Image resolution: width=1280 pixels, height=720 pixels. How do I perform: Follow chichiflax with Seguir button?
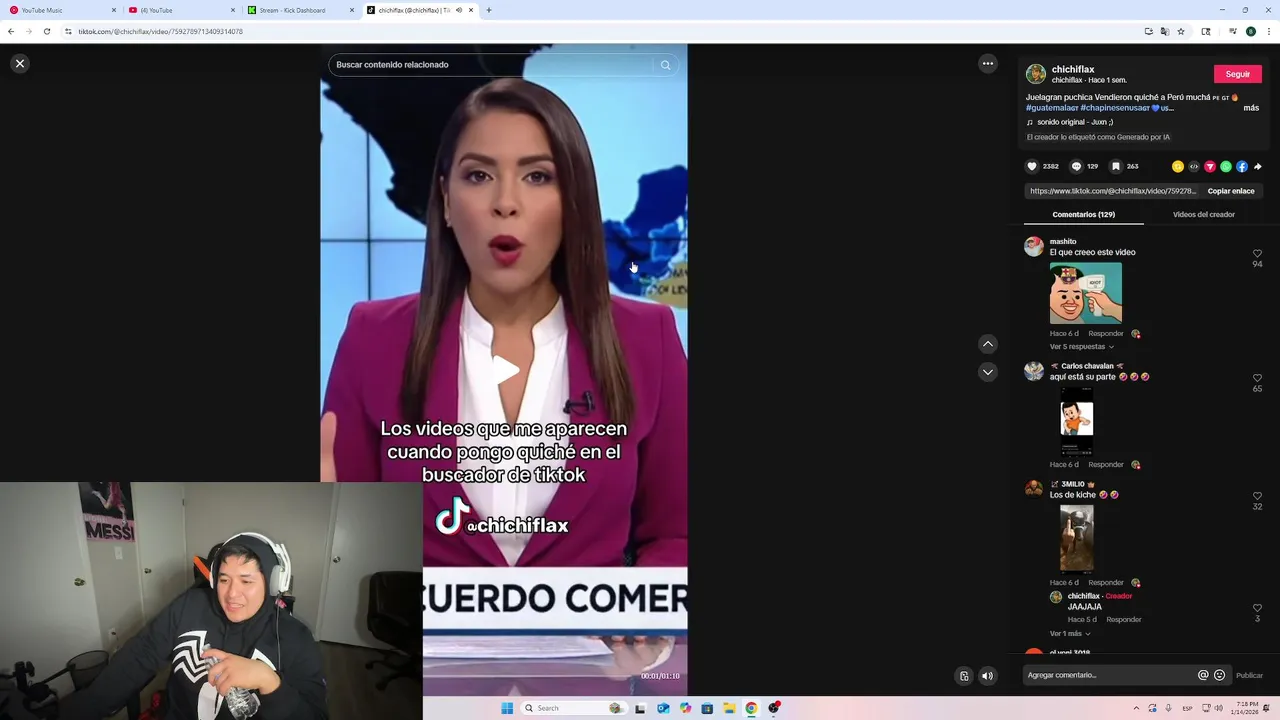(1238, 74)
